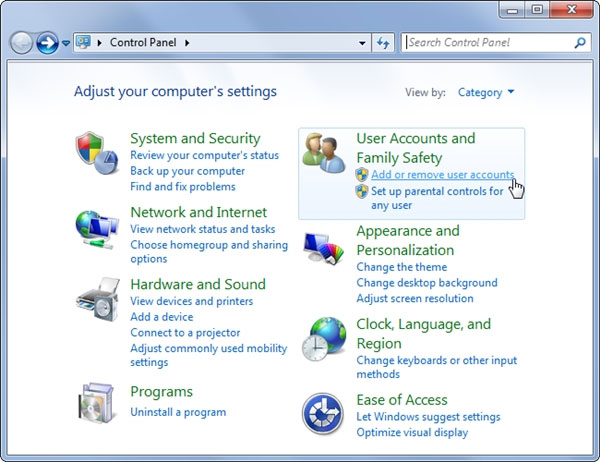
Task: Open View devices and printers
Action: (192, 301)
